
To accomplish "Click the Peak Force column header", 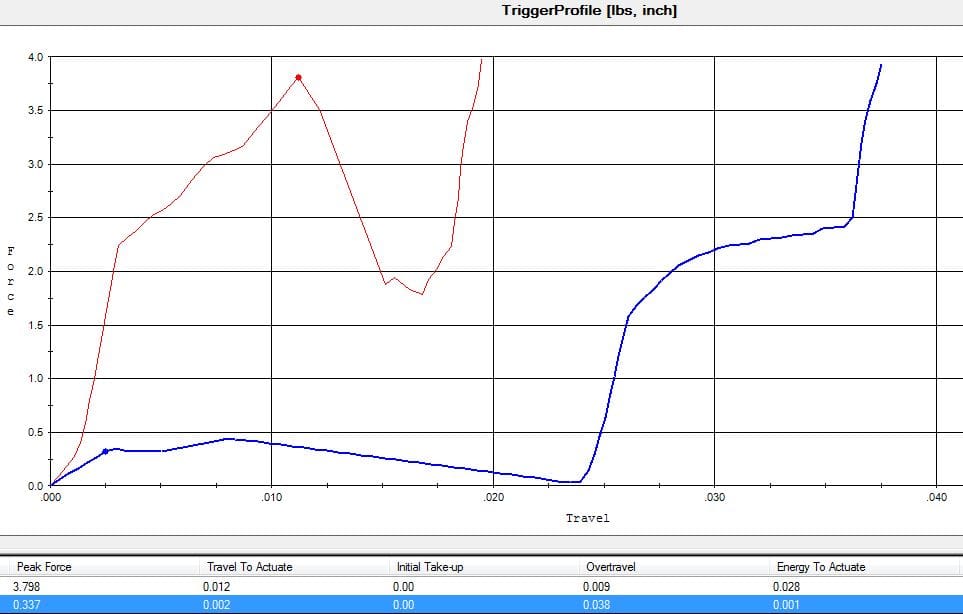I will (44, 567).
